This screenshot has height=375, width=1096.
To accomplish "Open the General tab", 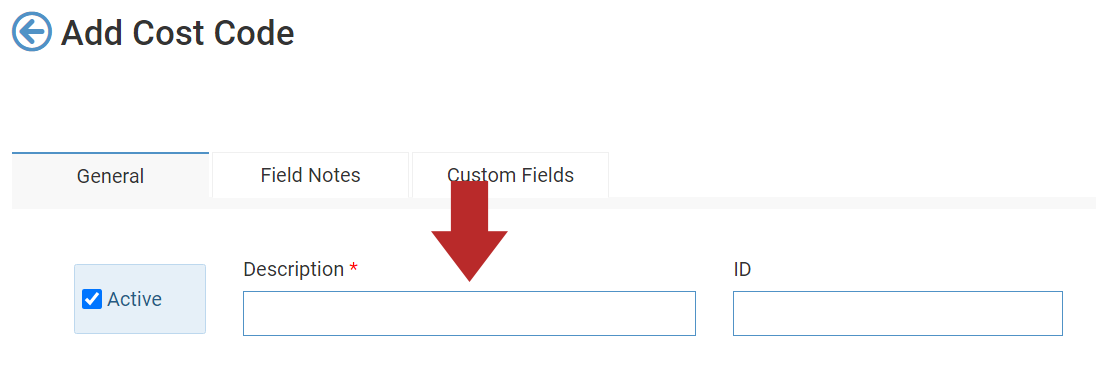I will tap(110, 175).
